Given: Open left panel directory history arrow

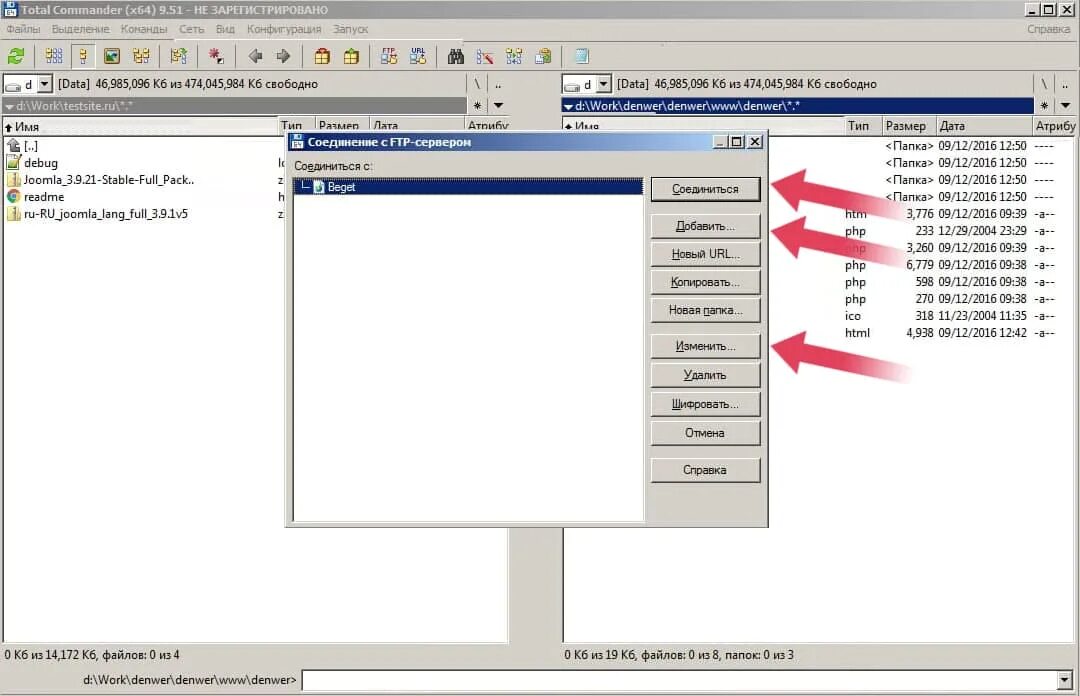Looking at the screenshot, I should (x=498, y=105).
